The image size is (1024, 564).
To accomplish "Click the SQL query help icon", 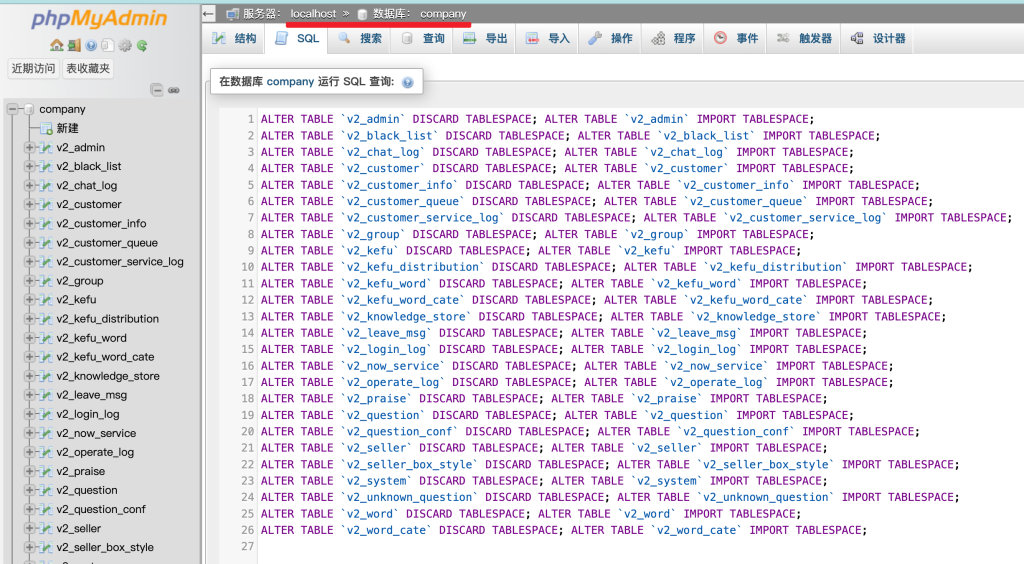I will click(x=407, y=82).
